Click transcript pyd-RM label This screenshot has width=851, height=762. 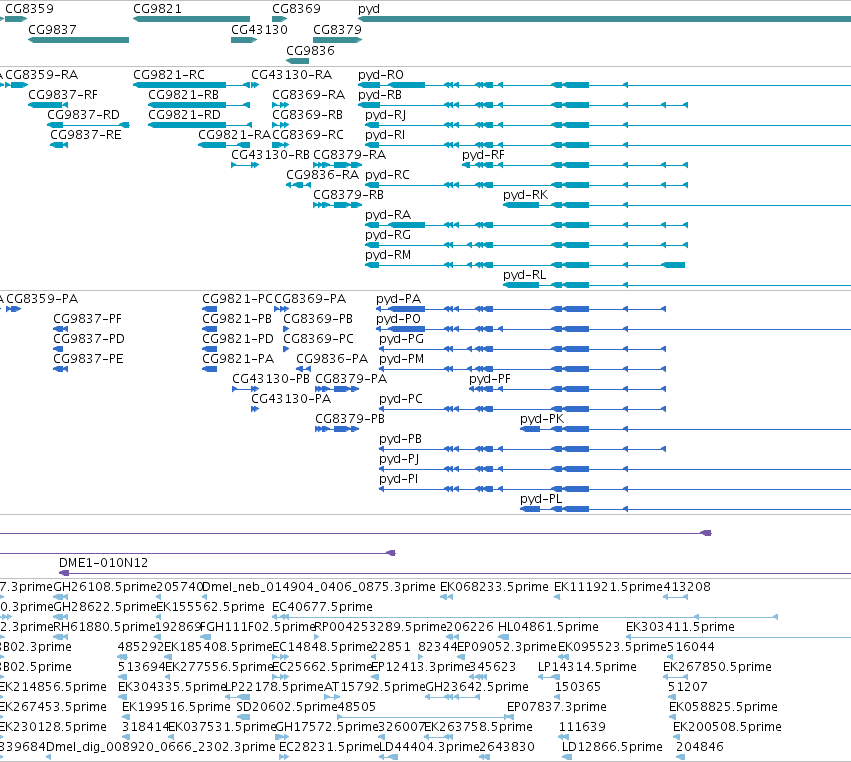point(388,255)
